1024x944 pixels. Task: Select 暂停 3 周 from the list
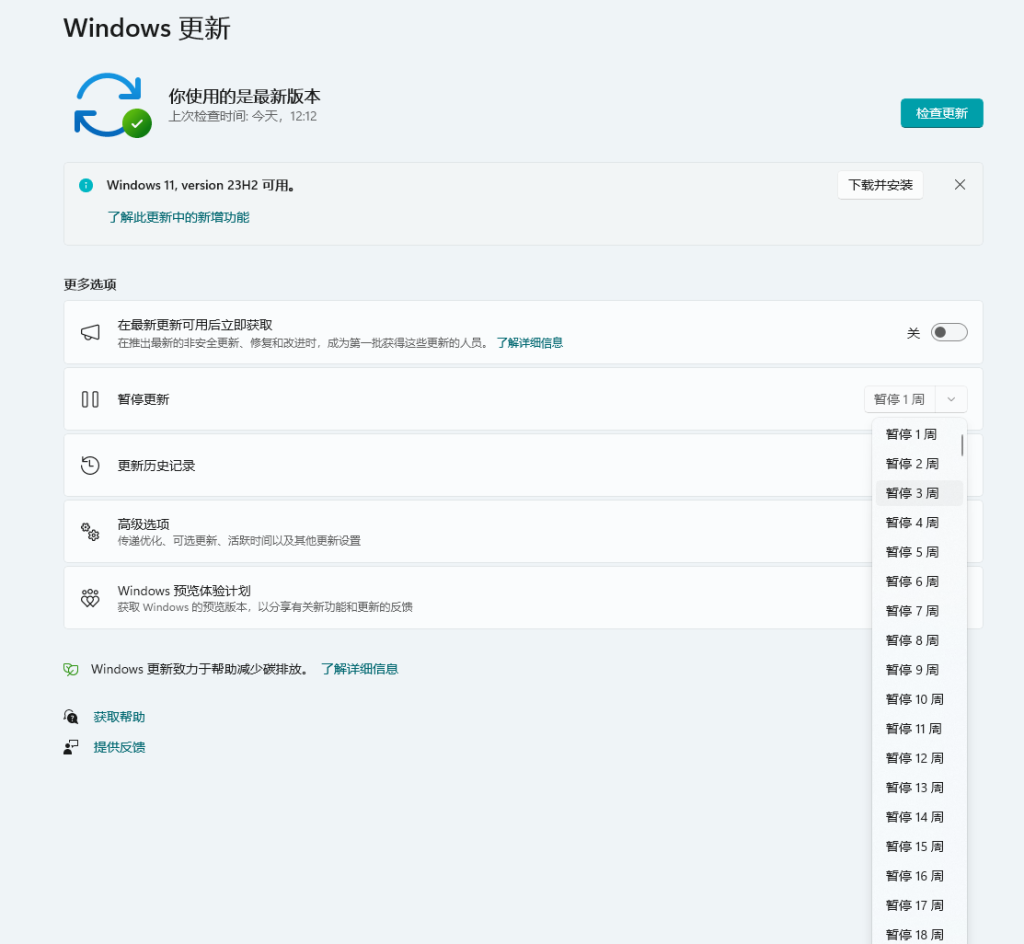click(x=912, y=493)
